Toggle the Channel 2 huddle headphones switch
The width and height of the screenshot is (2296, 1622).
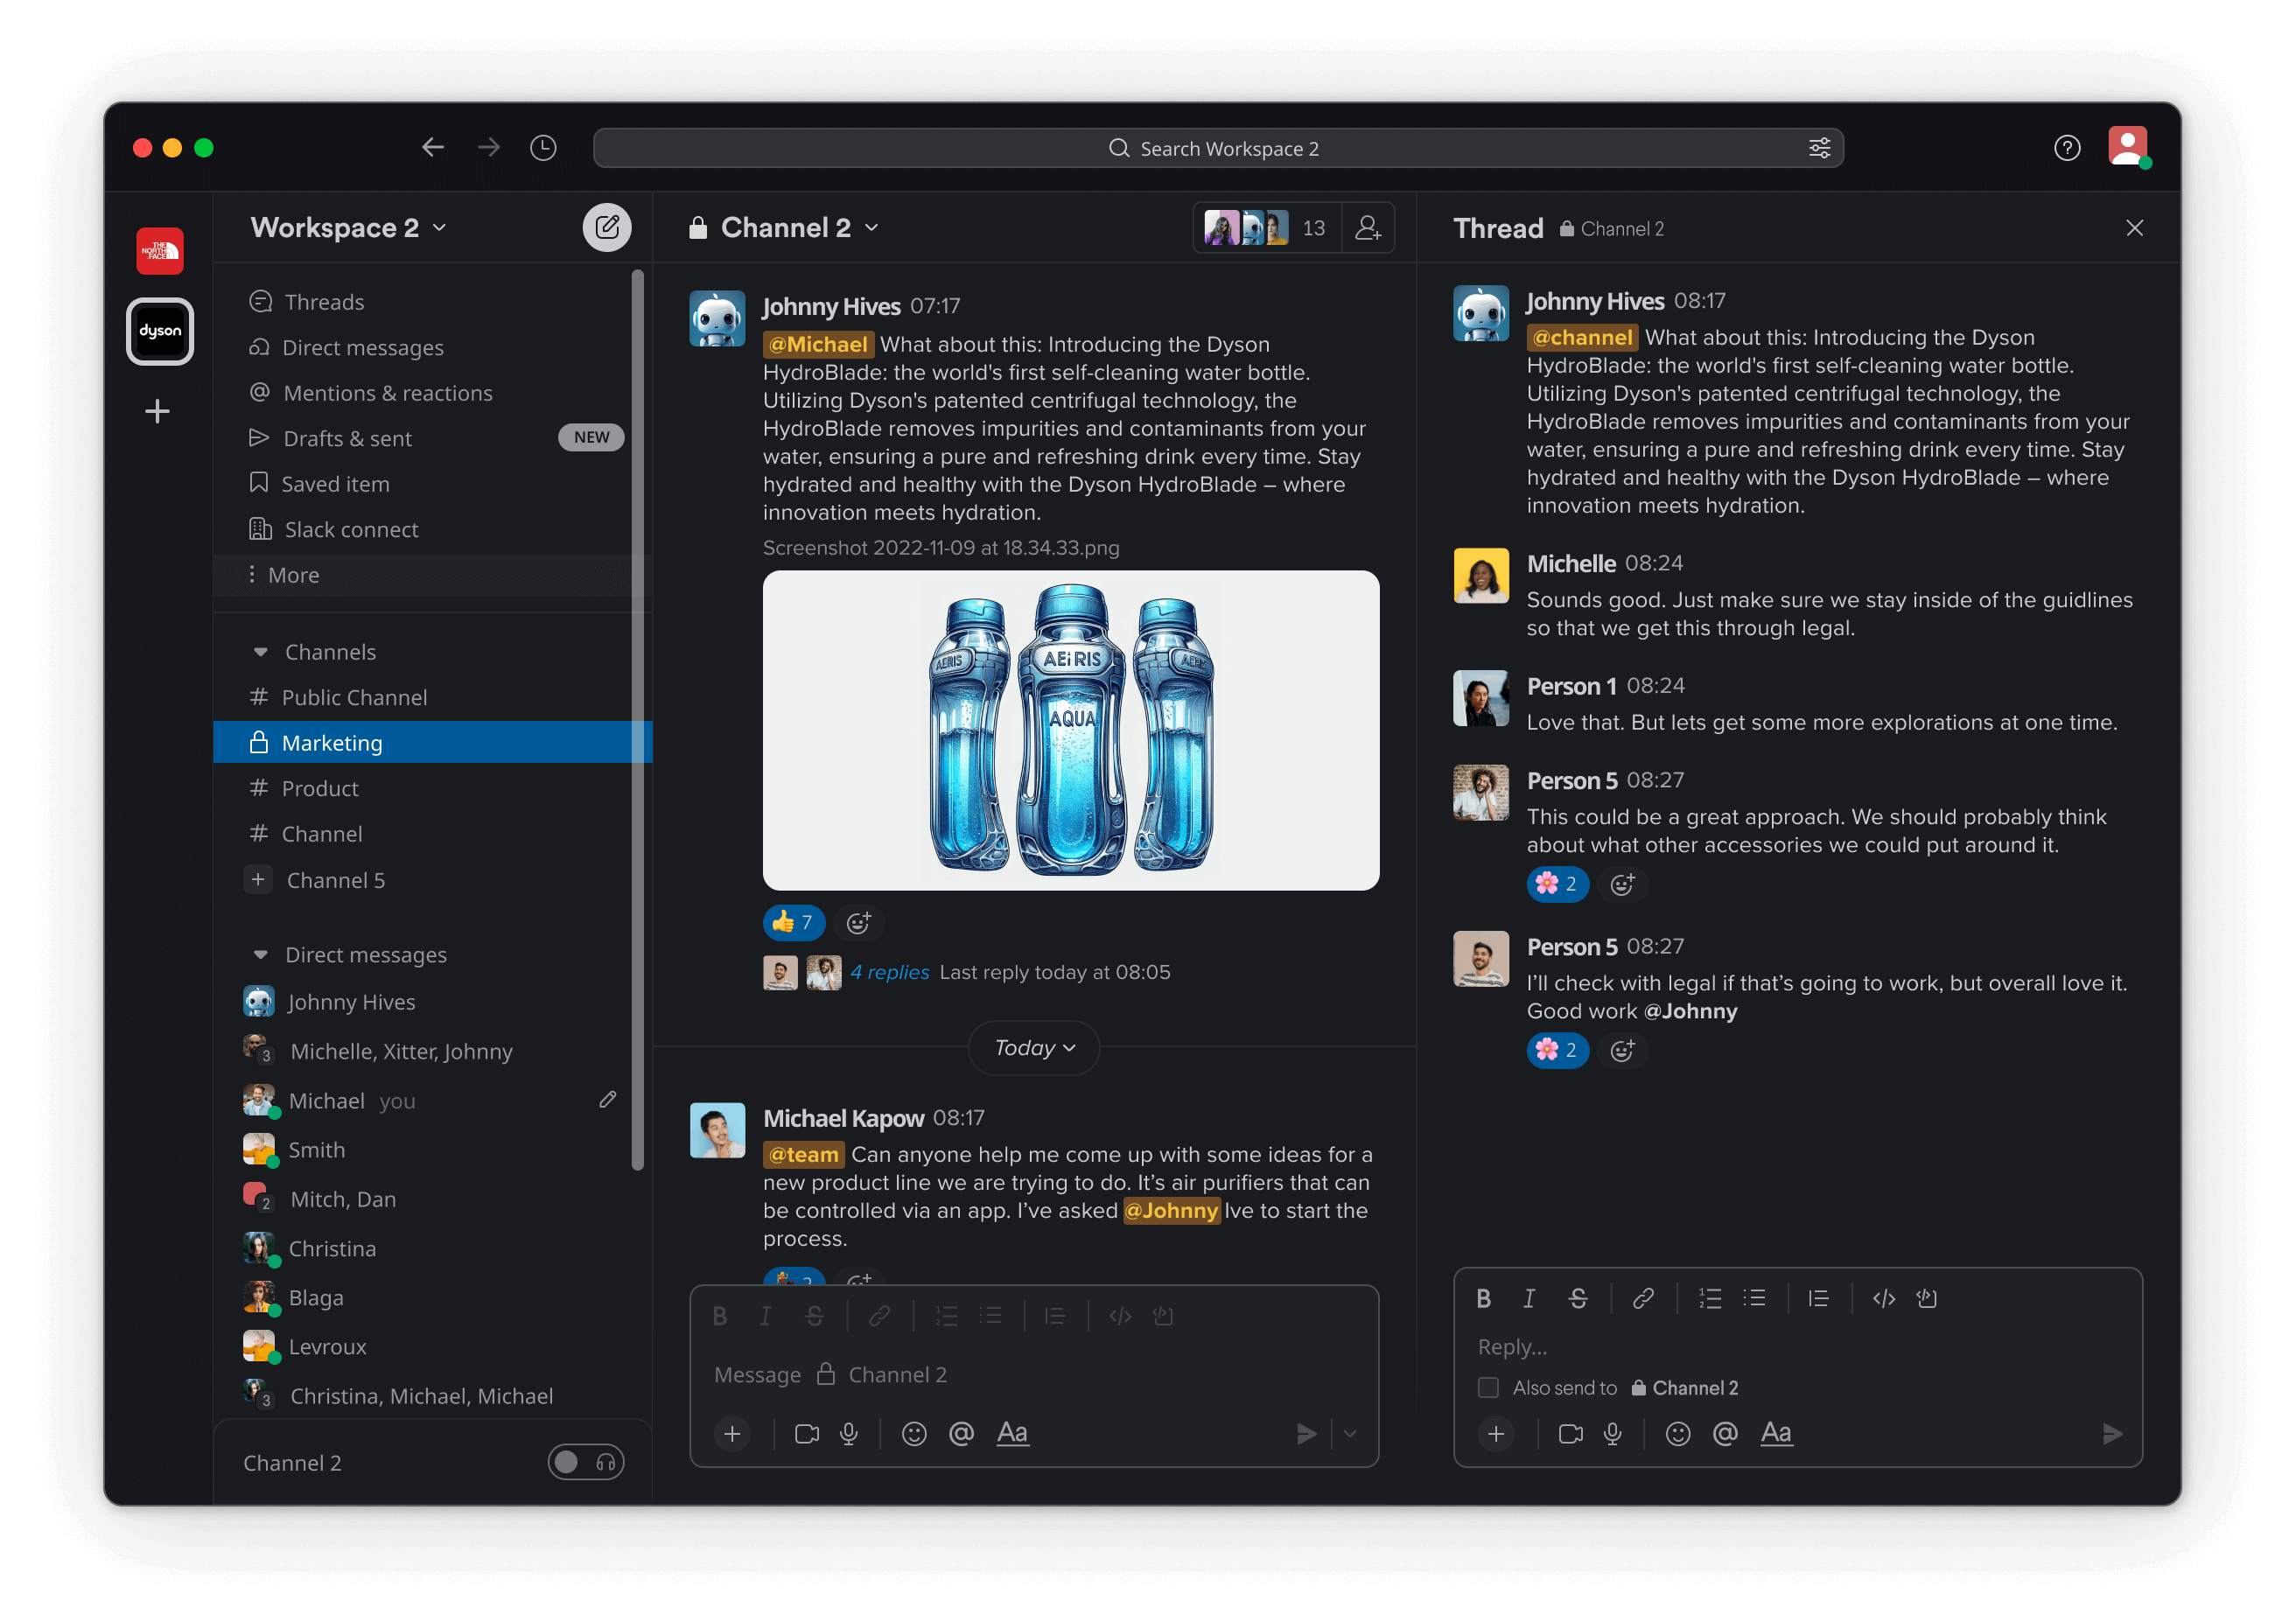(586, 1462)
